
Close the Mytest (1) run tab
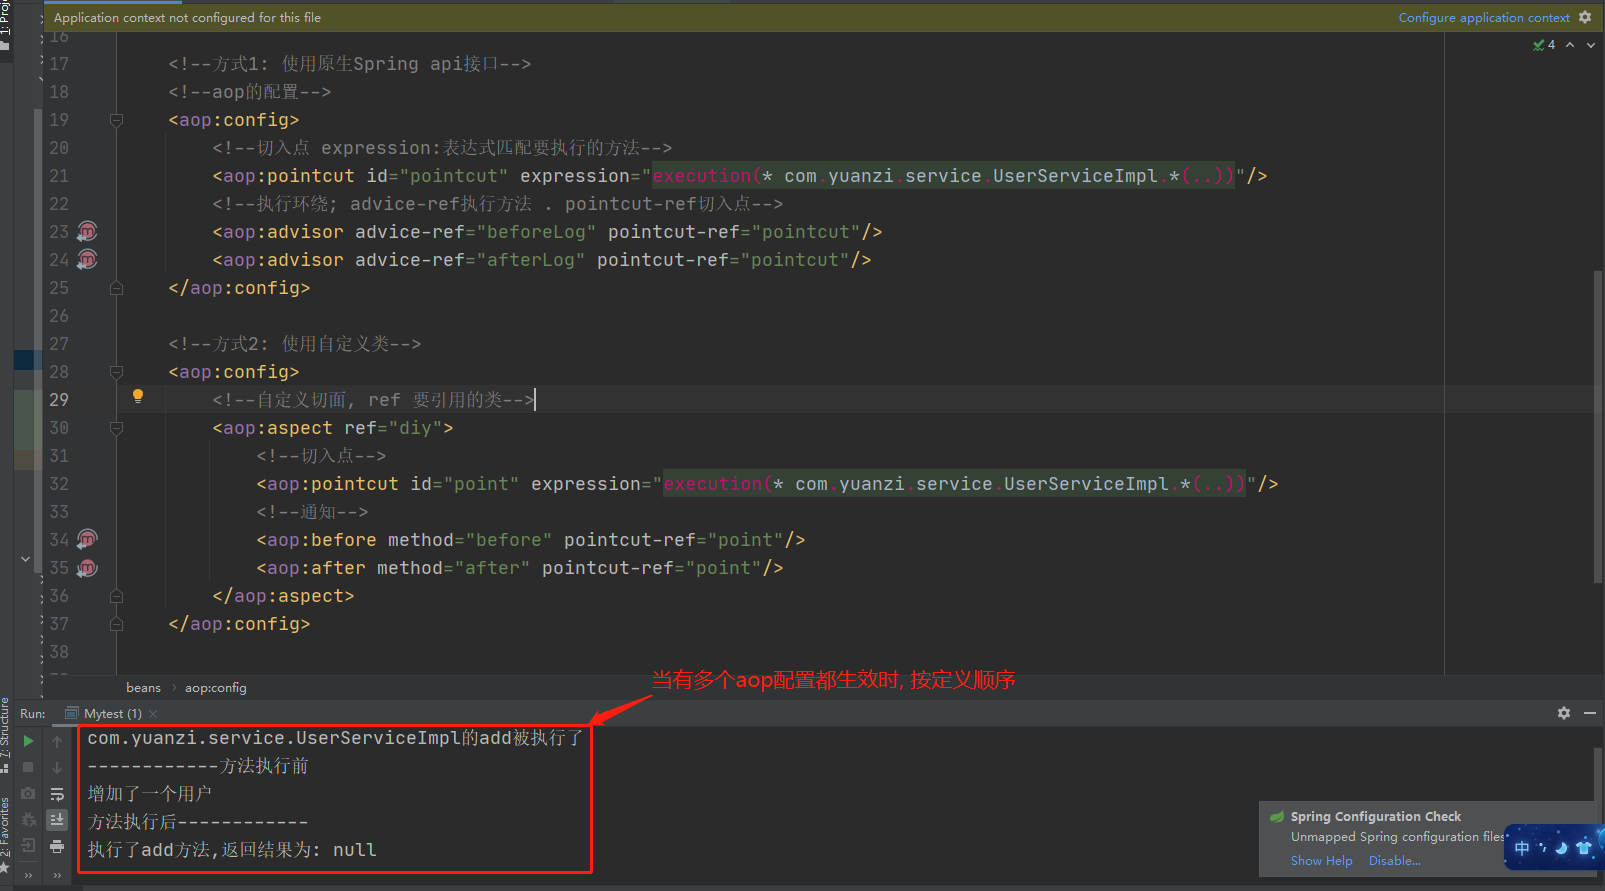153,714
